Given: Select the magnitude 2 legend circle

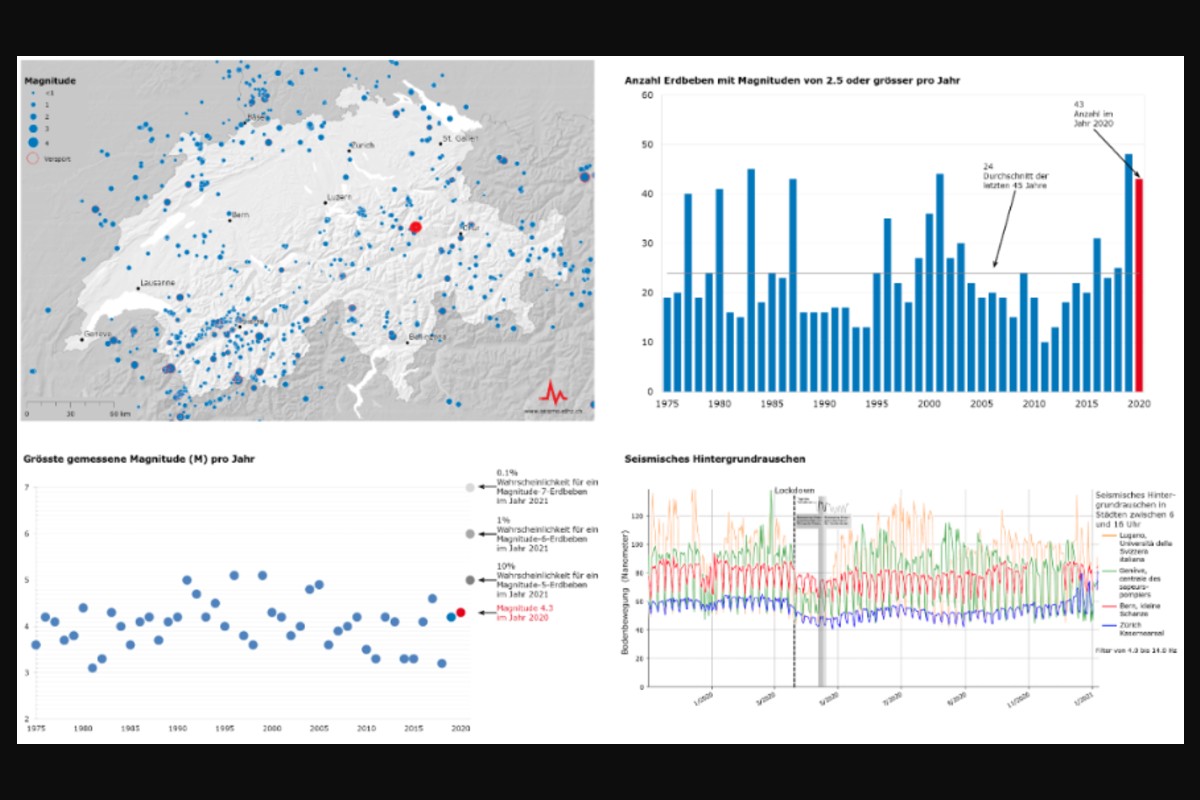Looking at the screenshot, I should pyautogui.click(x=33, y=116).
